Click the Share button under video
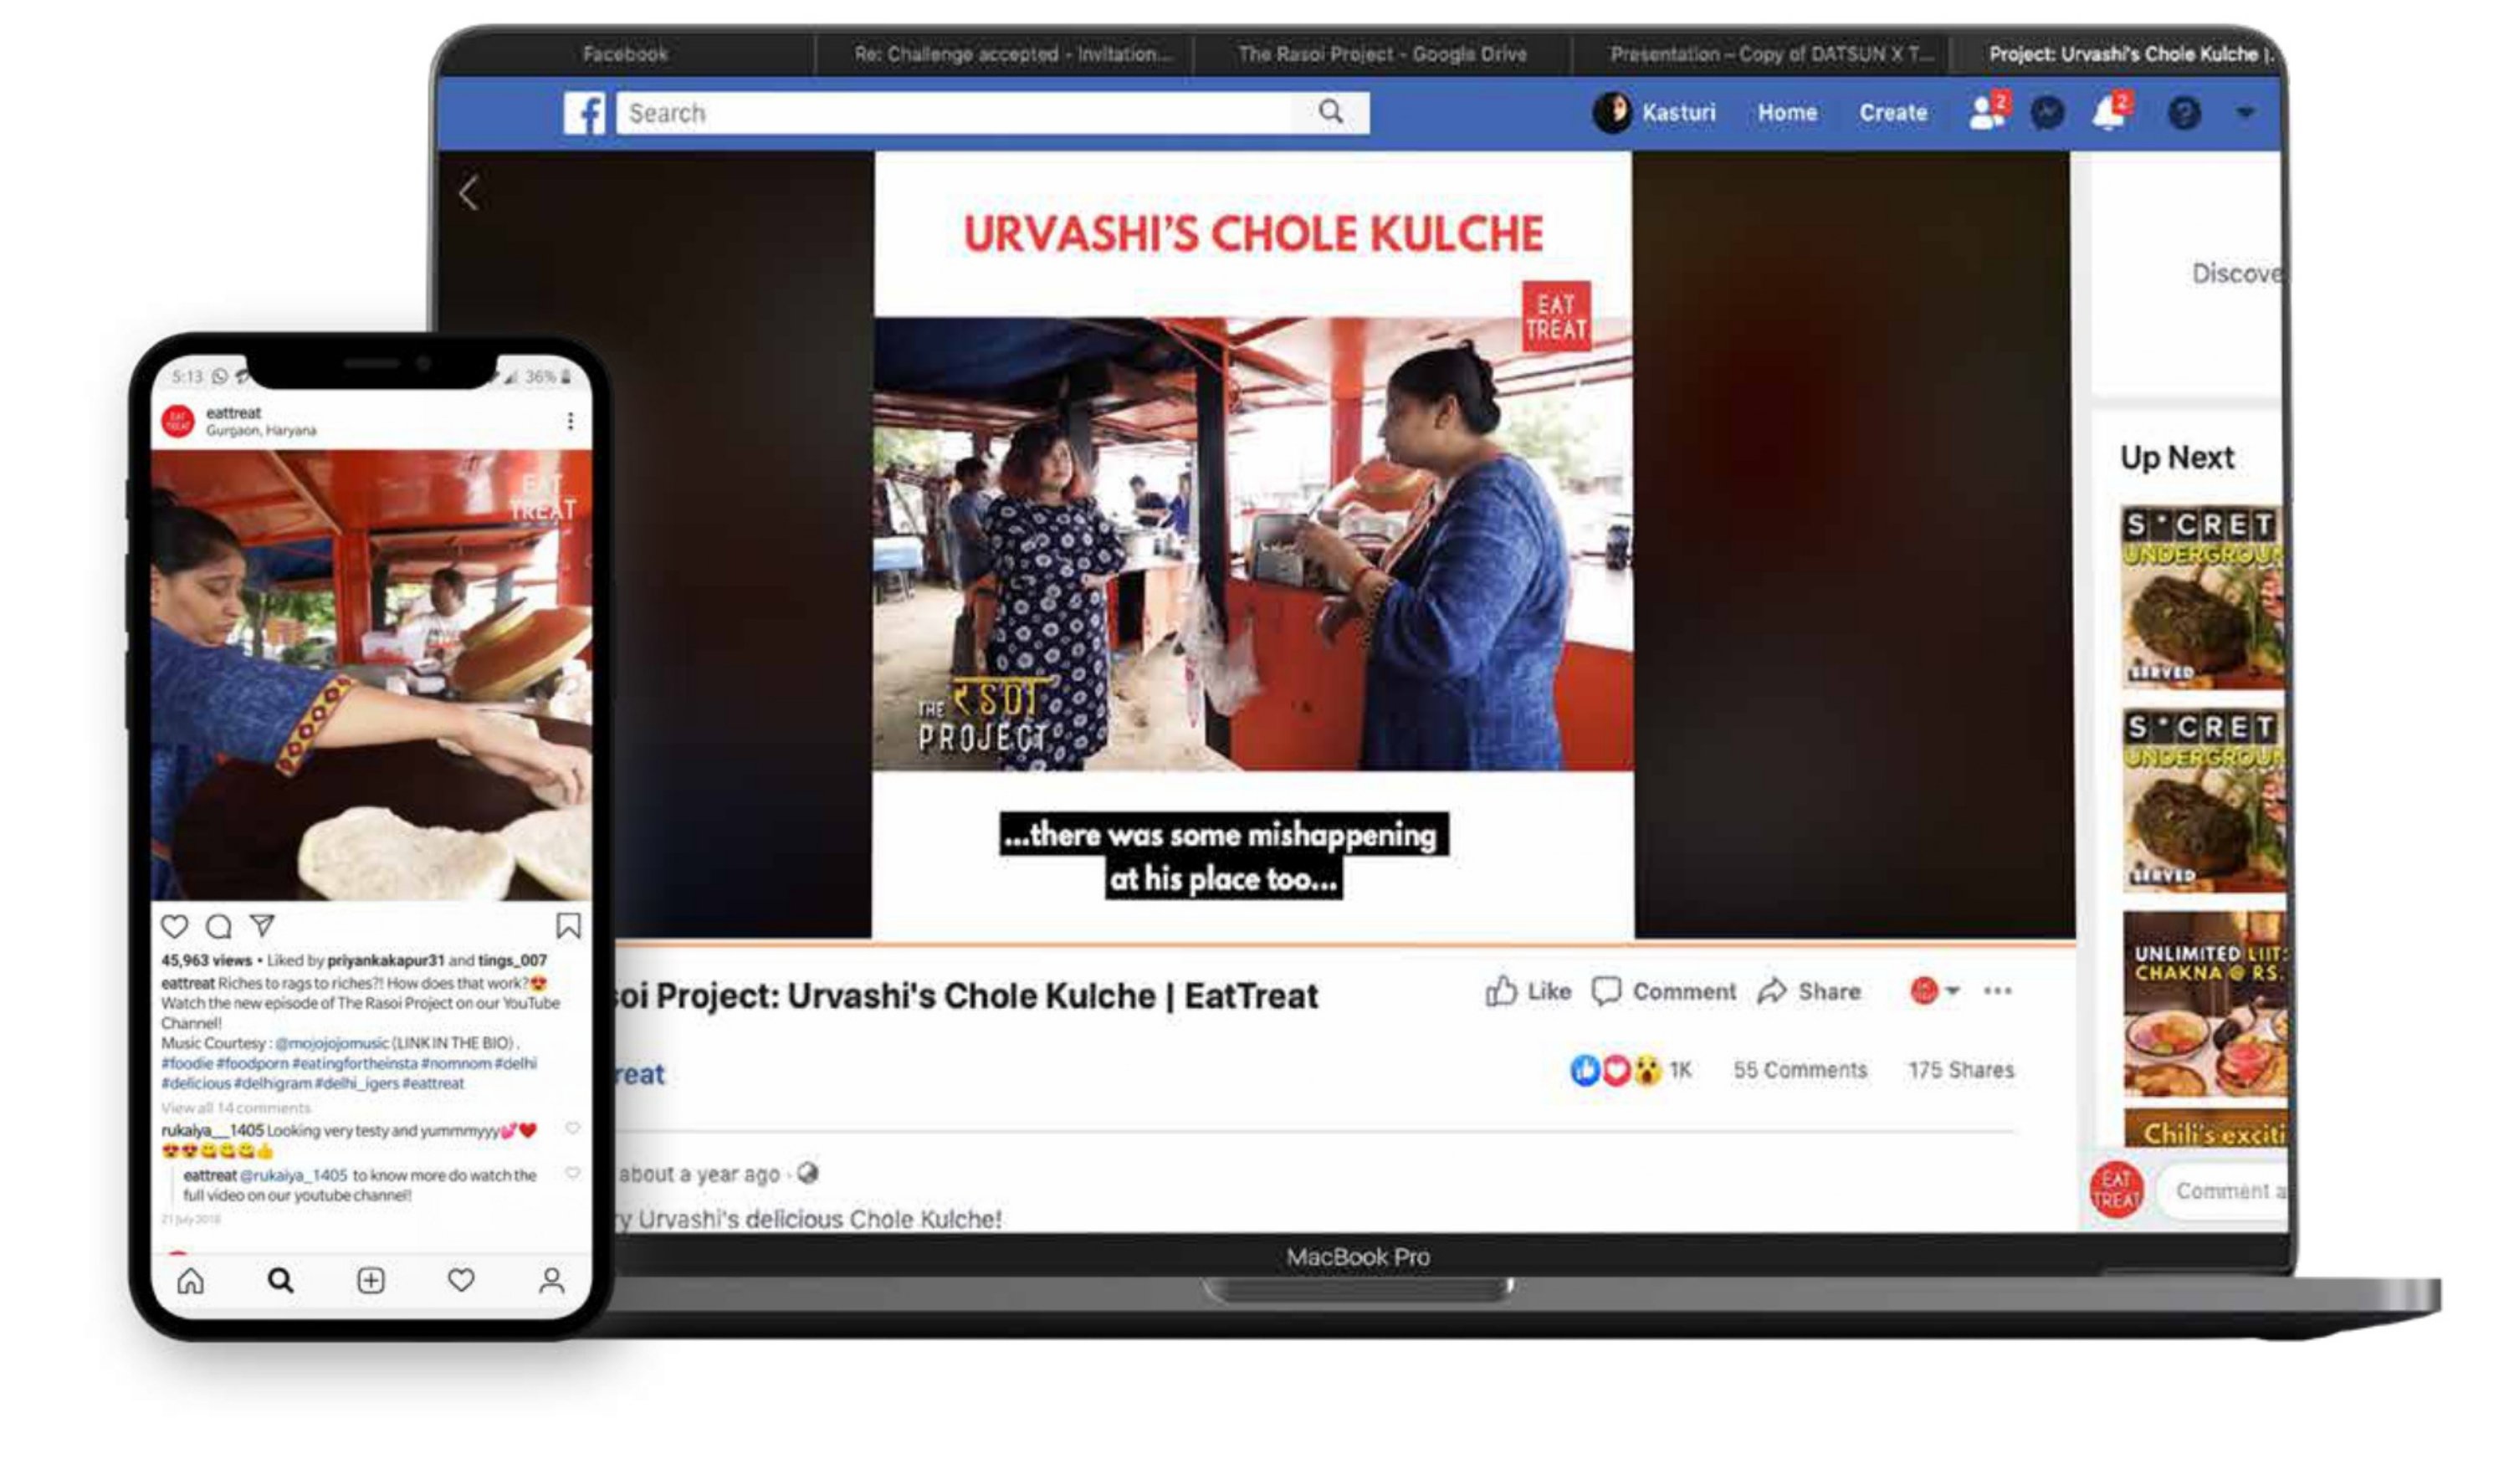2509x1484 pixels. pyautogui.click(x=1809, y=992)
